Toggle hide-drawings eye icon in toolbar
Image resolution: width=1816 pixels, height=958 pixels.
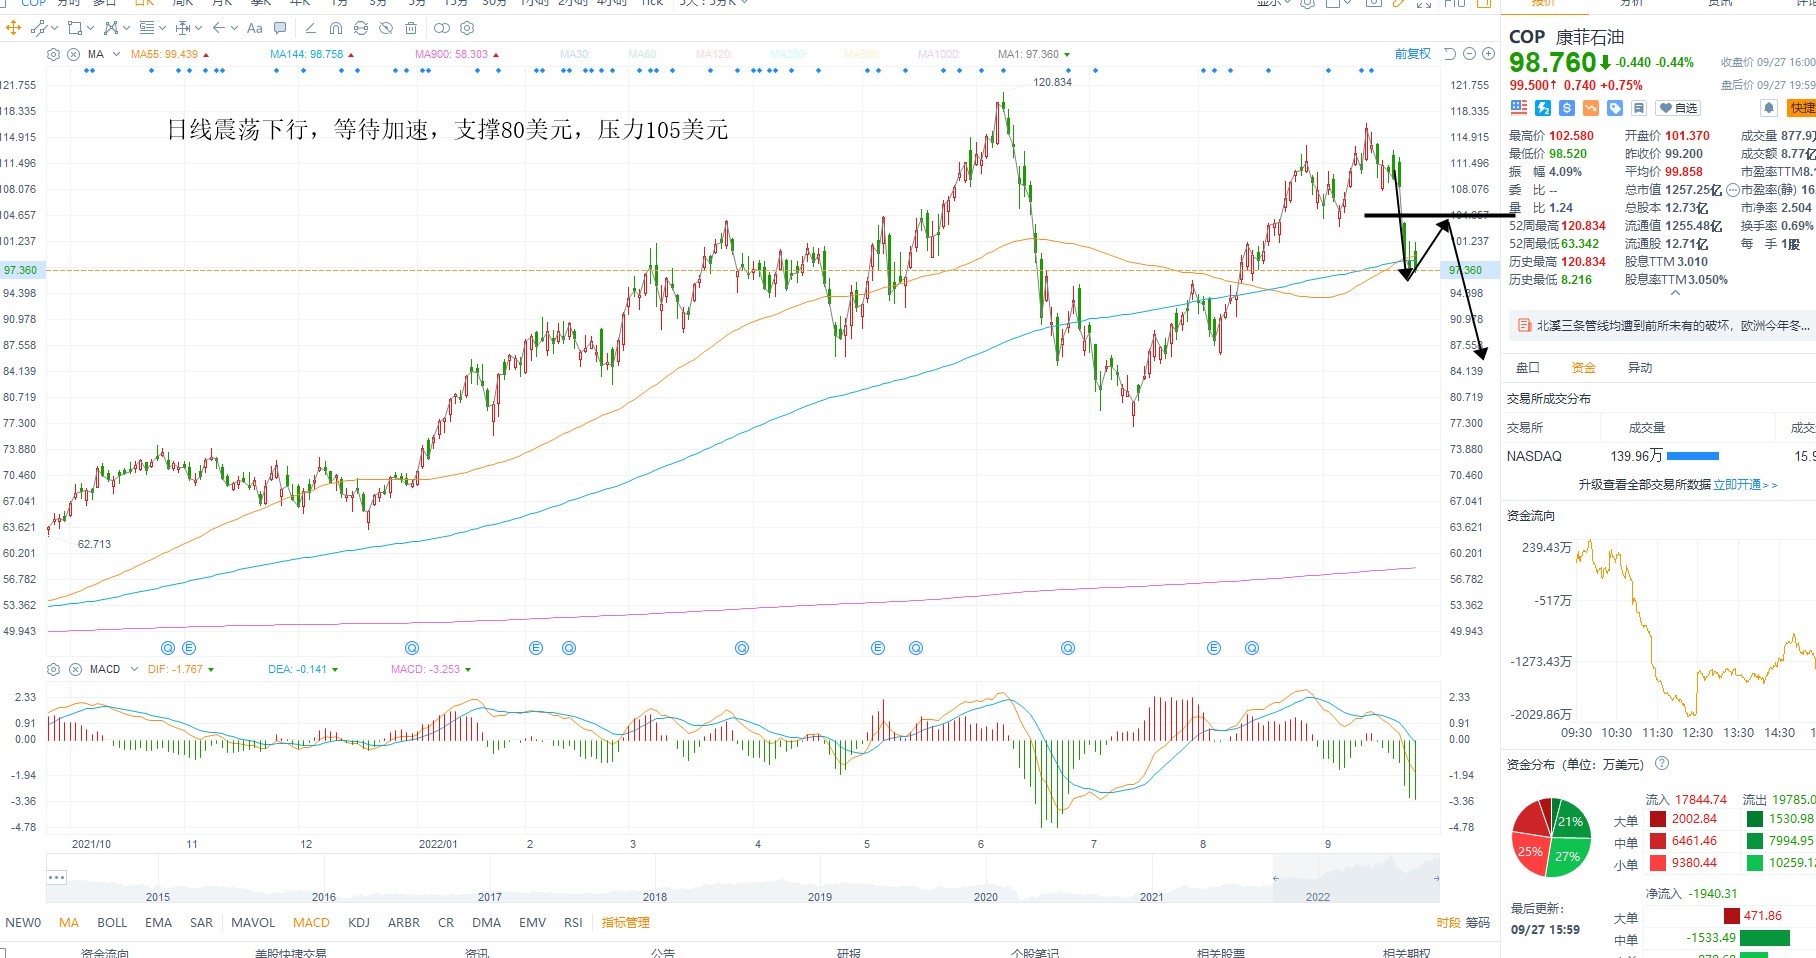click(x=386, y=28)
